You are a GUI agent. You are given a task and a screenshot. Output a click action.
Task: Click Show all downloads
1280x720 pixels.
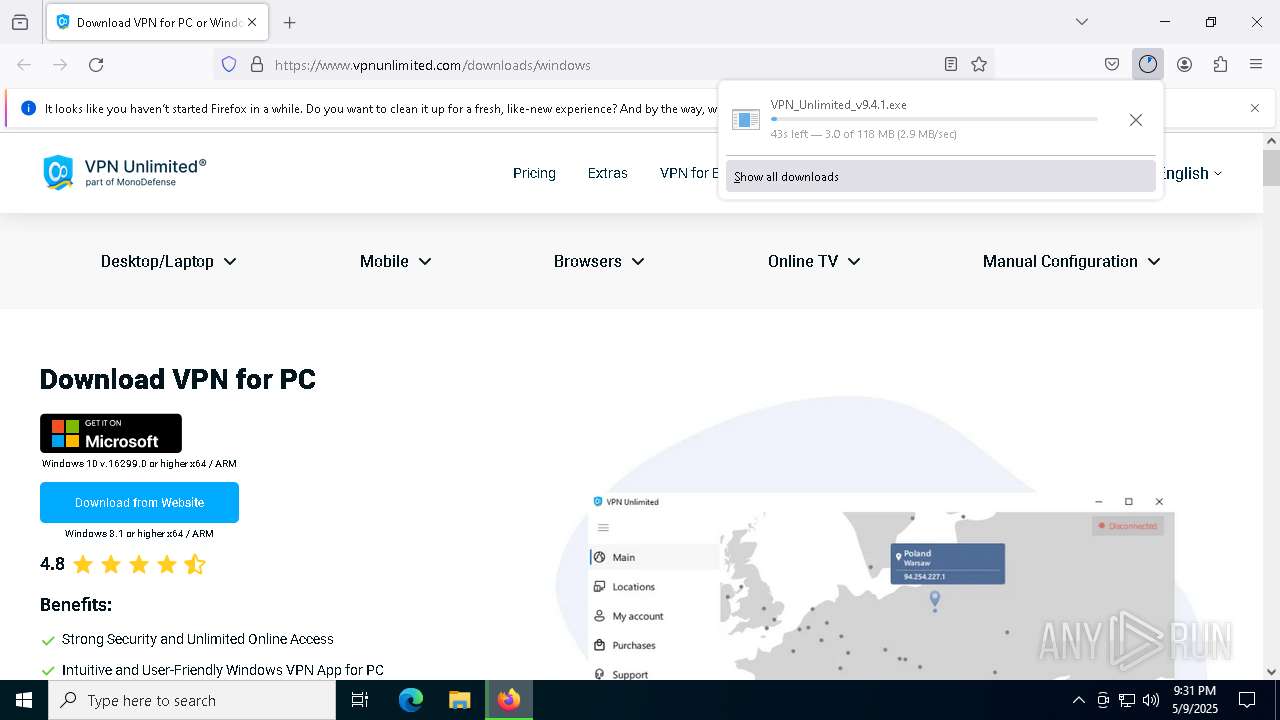click(941, 177)
